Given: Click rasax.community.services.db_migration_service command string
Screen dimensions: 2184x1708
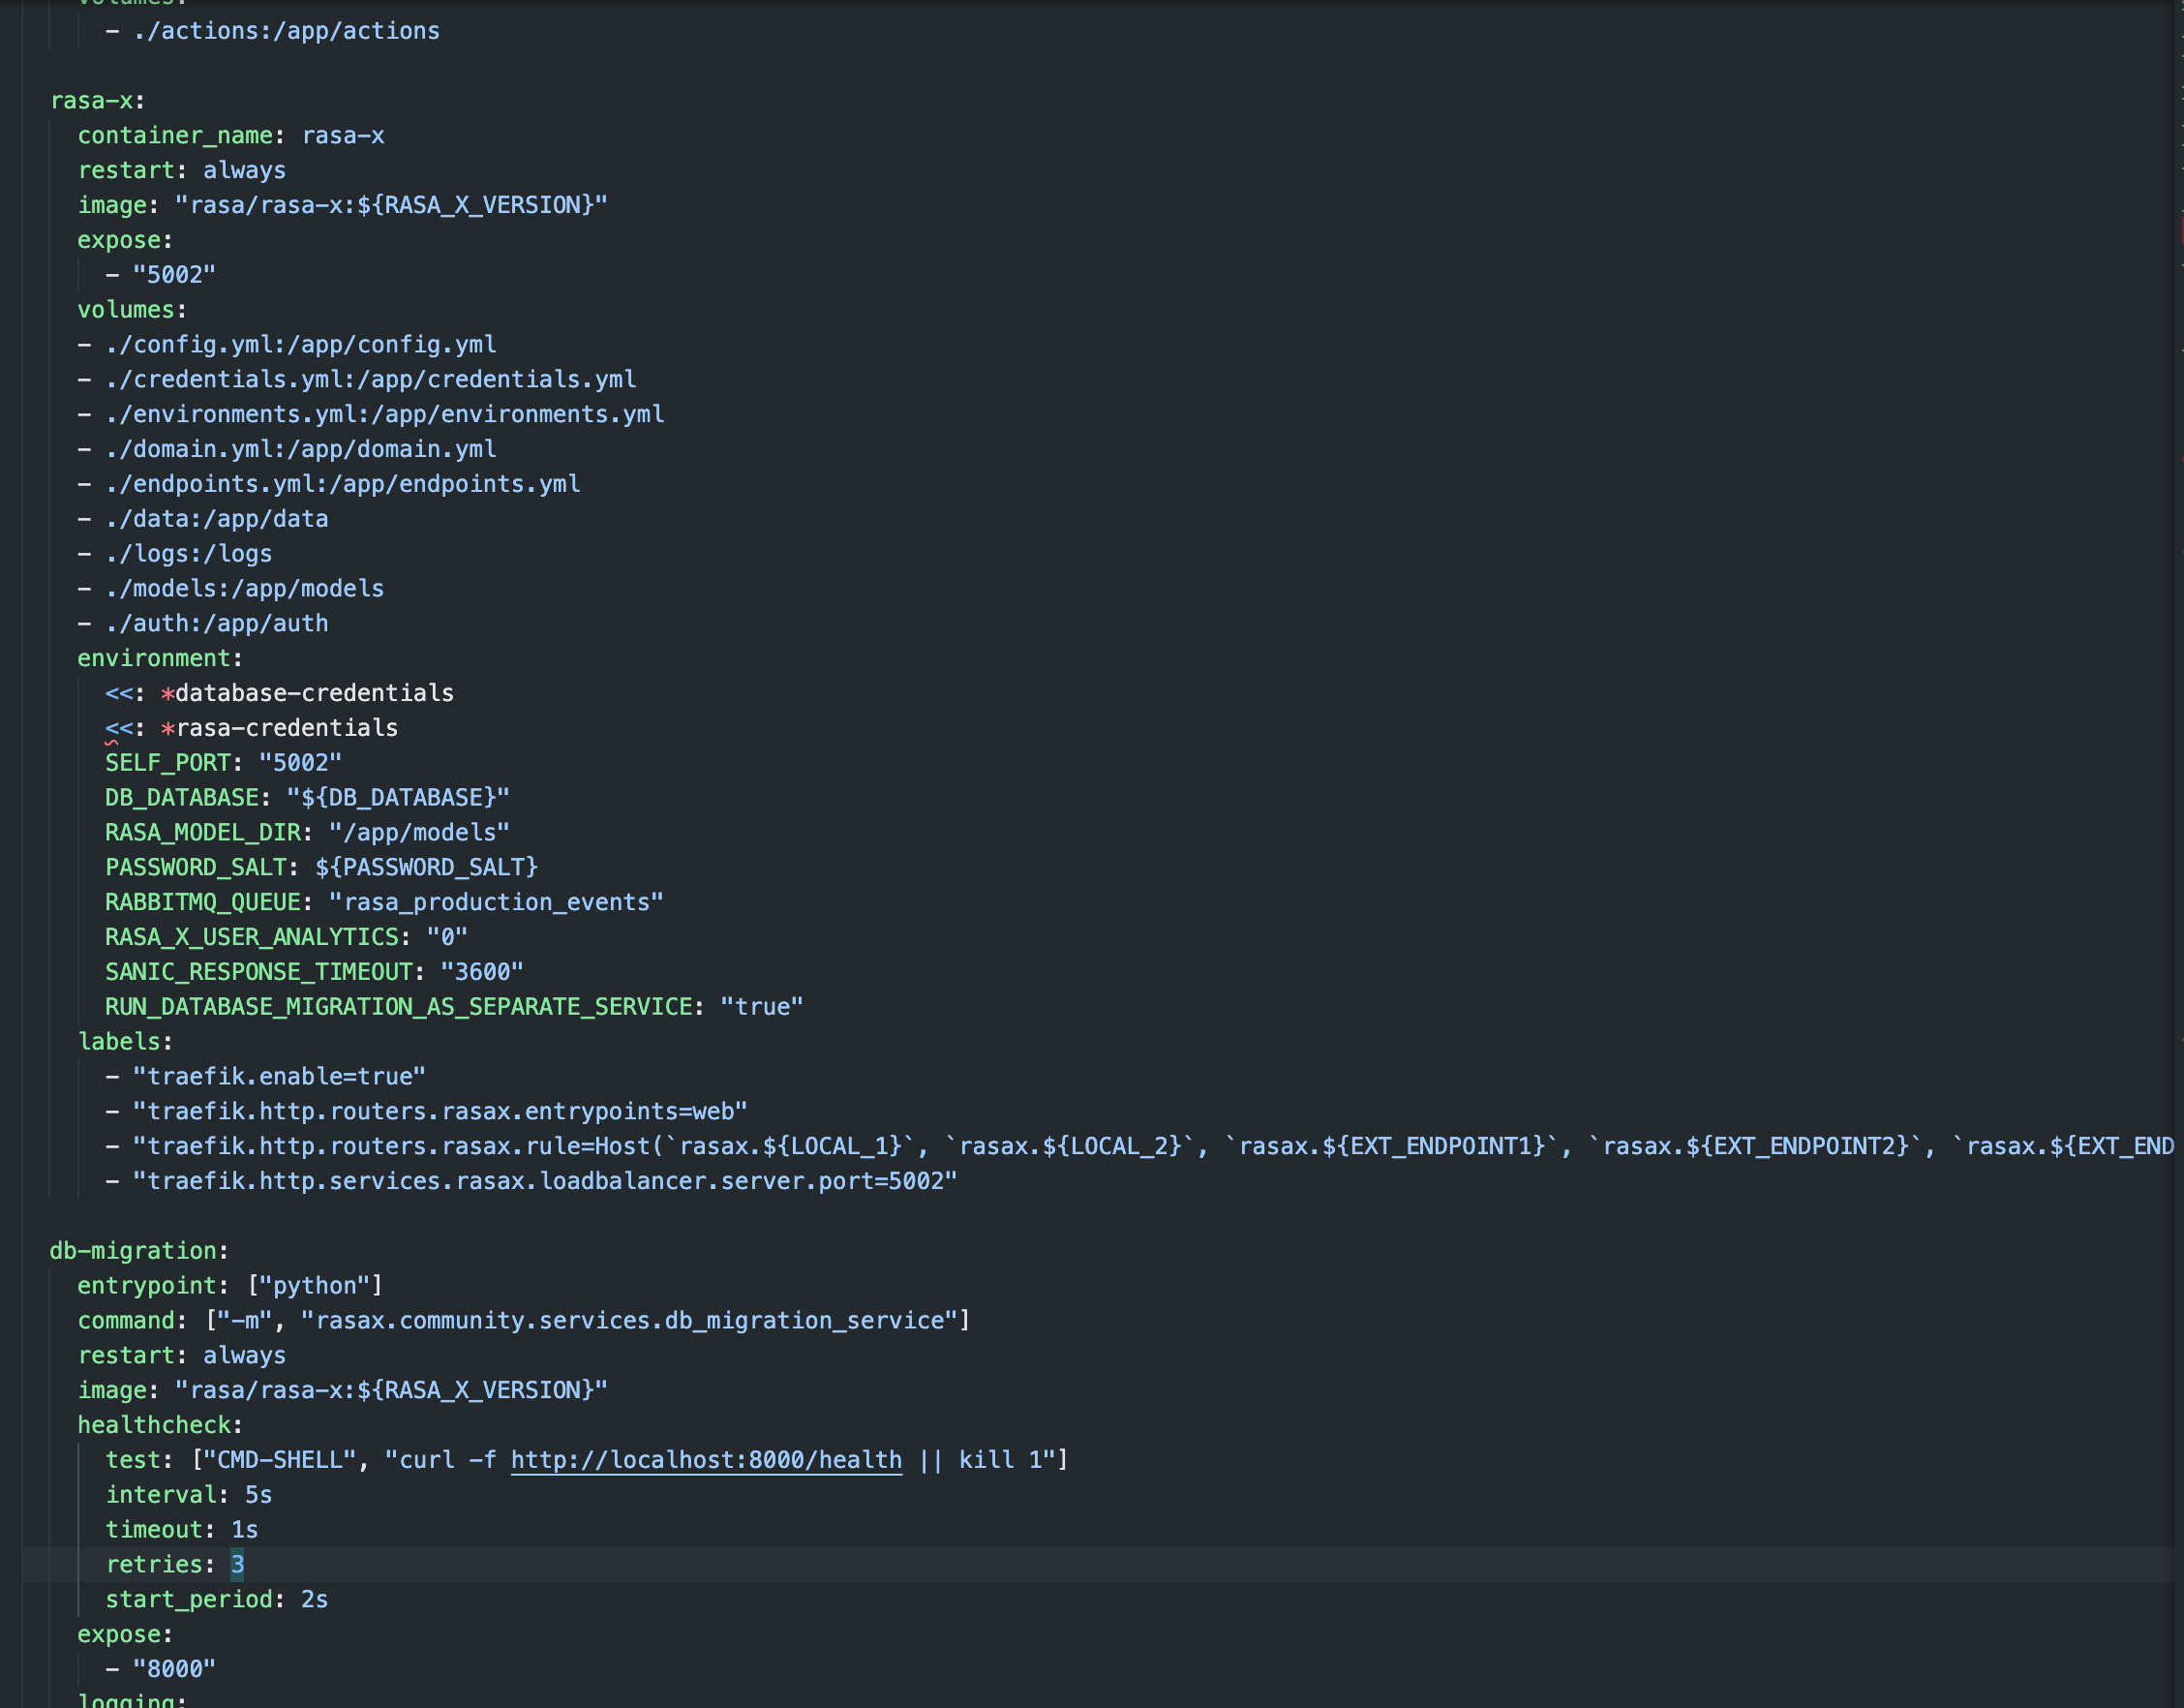Looking at the screenshot, I should pos(630,1320).
